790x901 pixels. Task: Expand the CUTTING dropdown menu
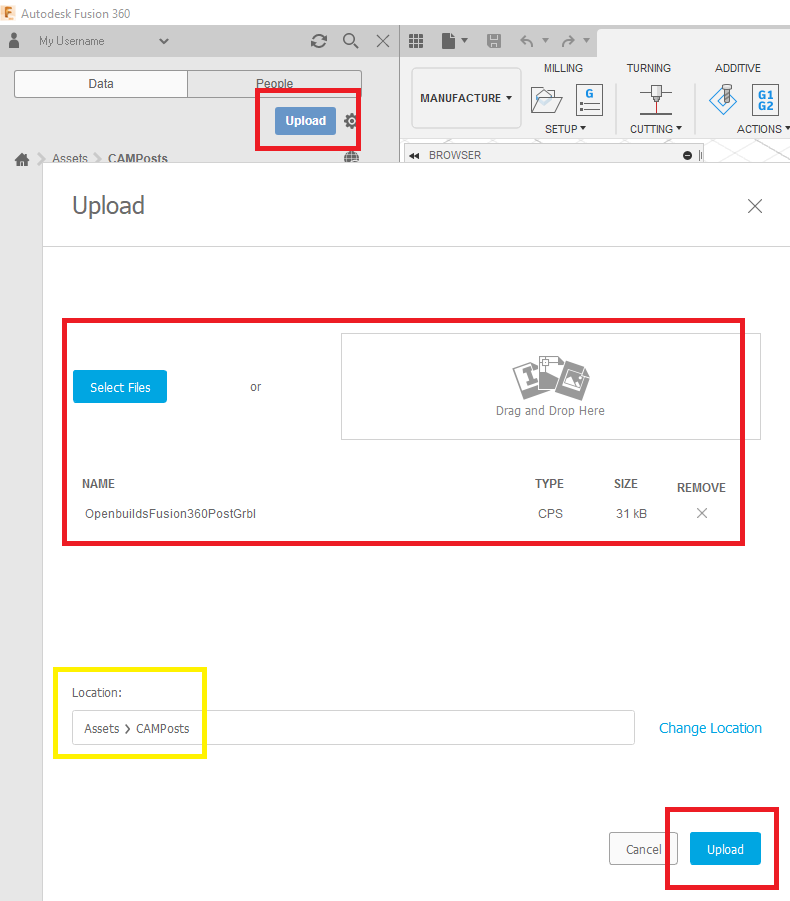tap(655, 129)
